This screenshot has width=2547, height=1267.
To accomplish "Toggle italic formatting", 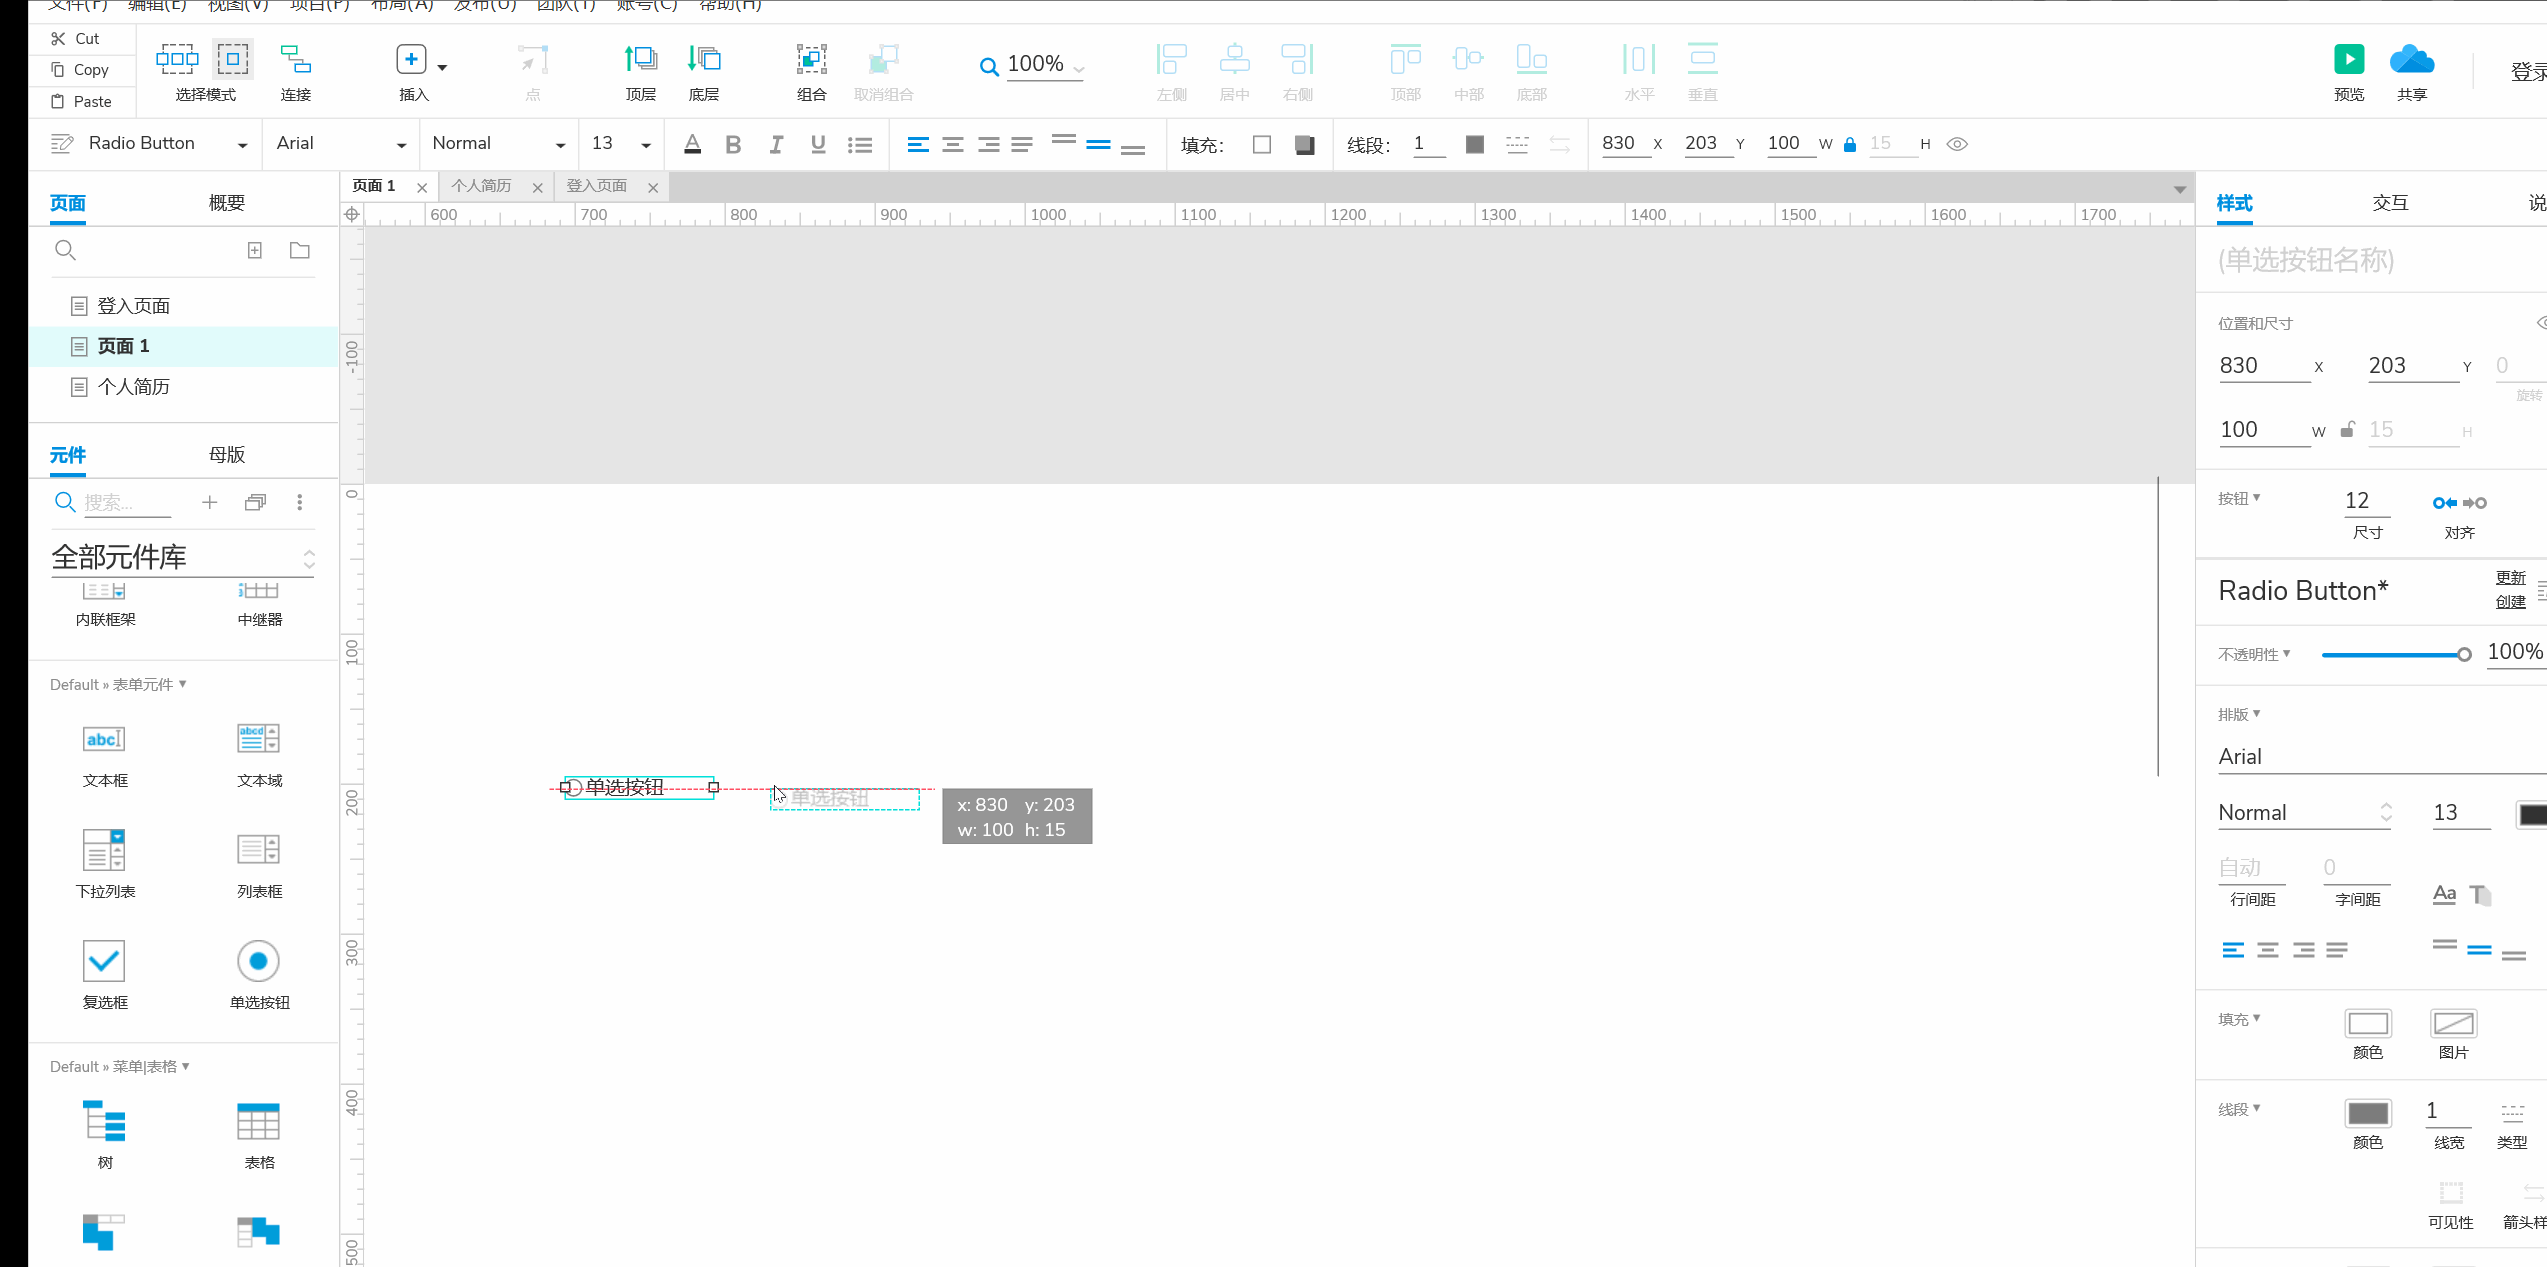I will (776, 144).
